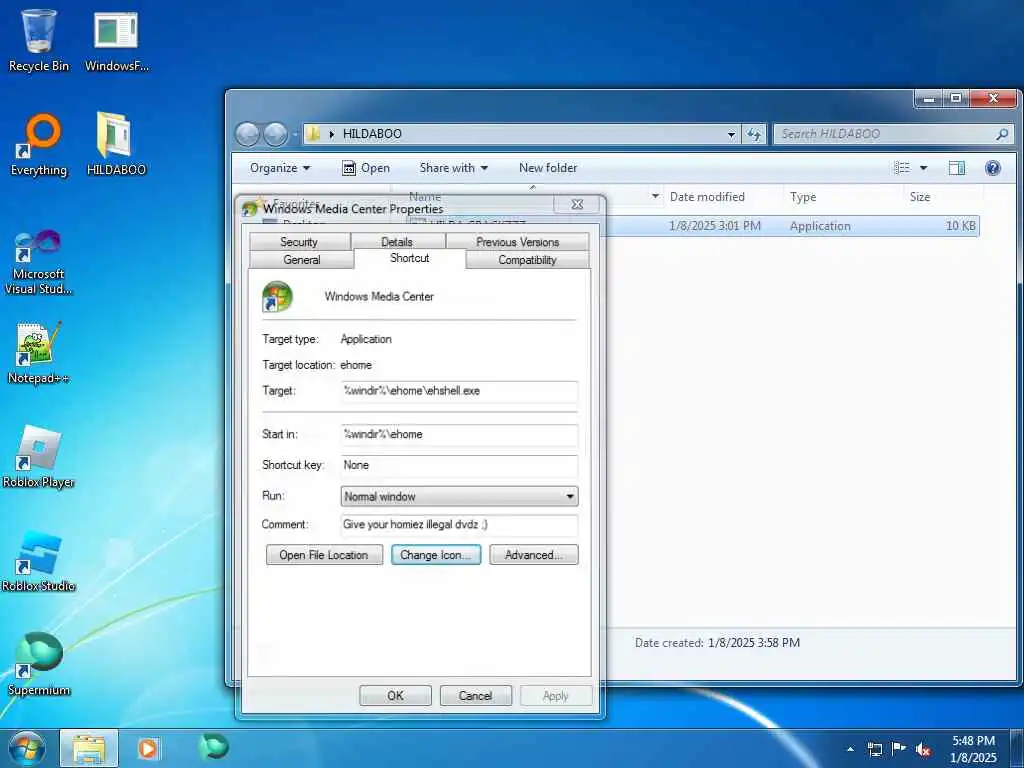The height and width of the screenshot is (768, 1024).
Task: Open the Run Normal window dropdown
Action: [x=459, y=496]
